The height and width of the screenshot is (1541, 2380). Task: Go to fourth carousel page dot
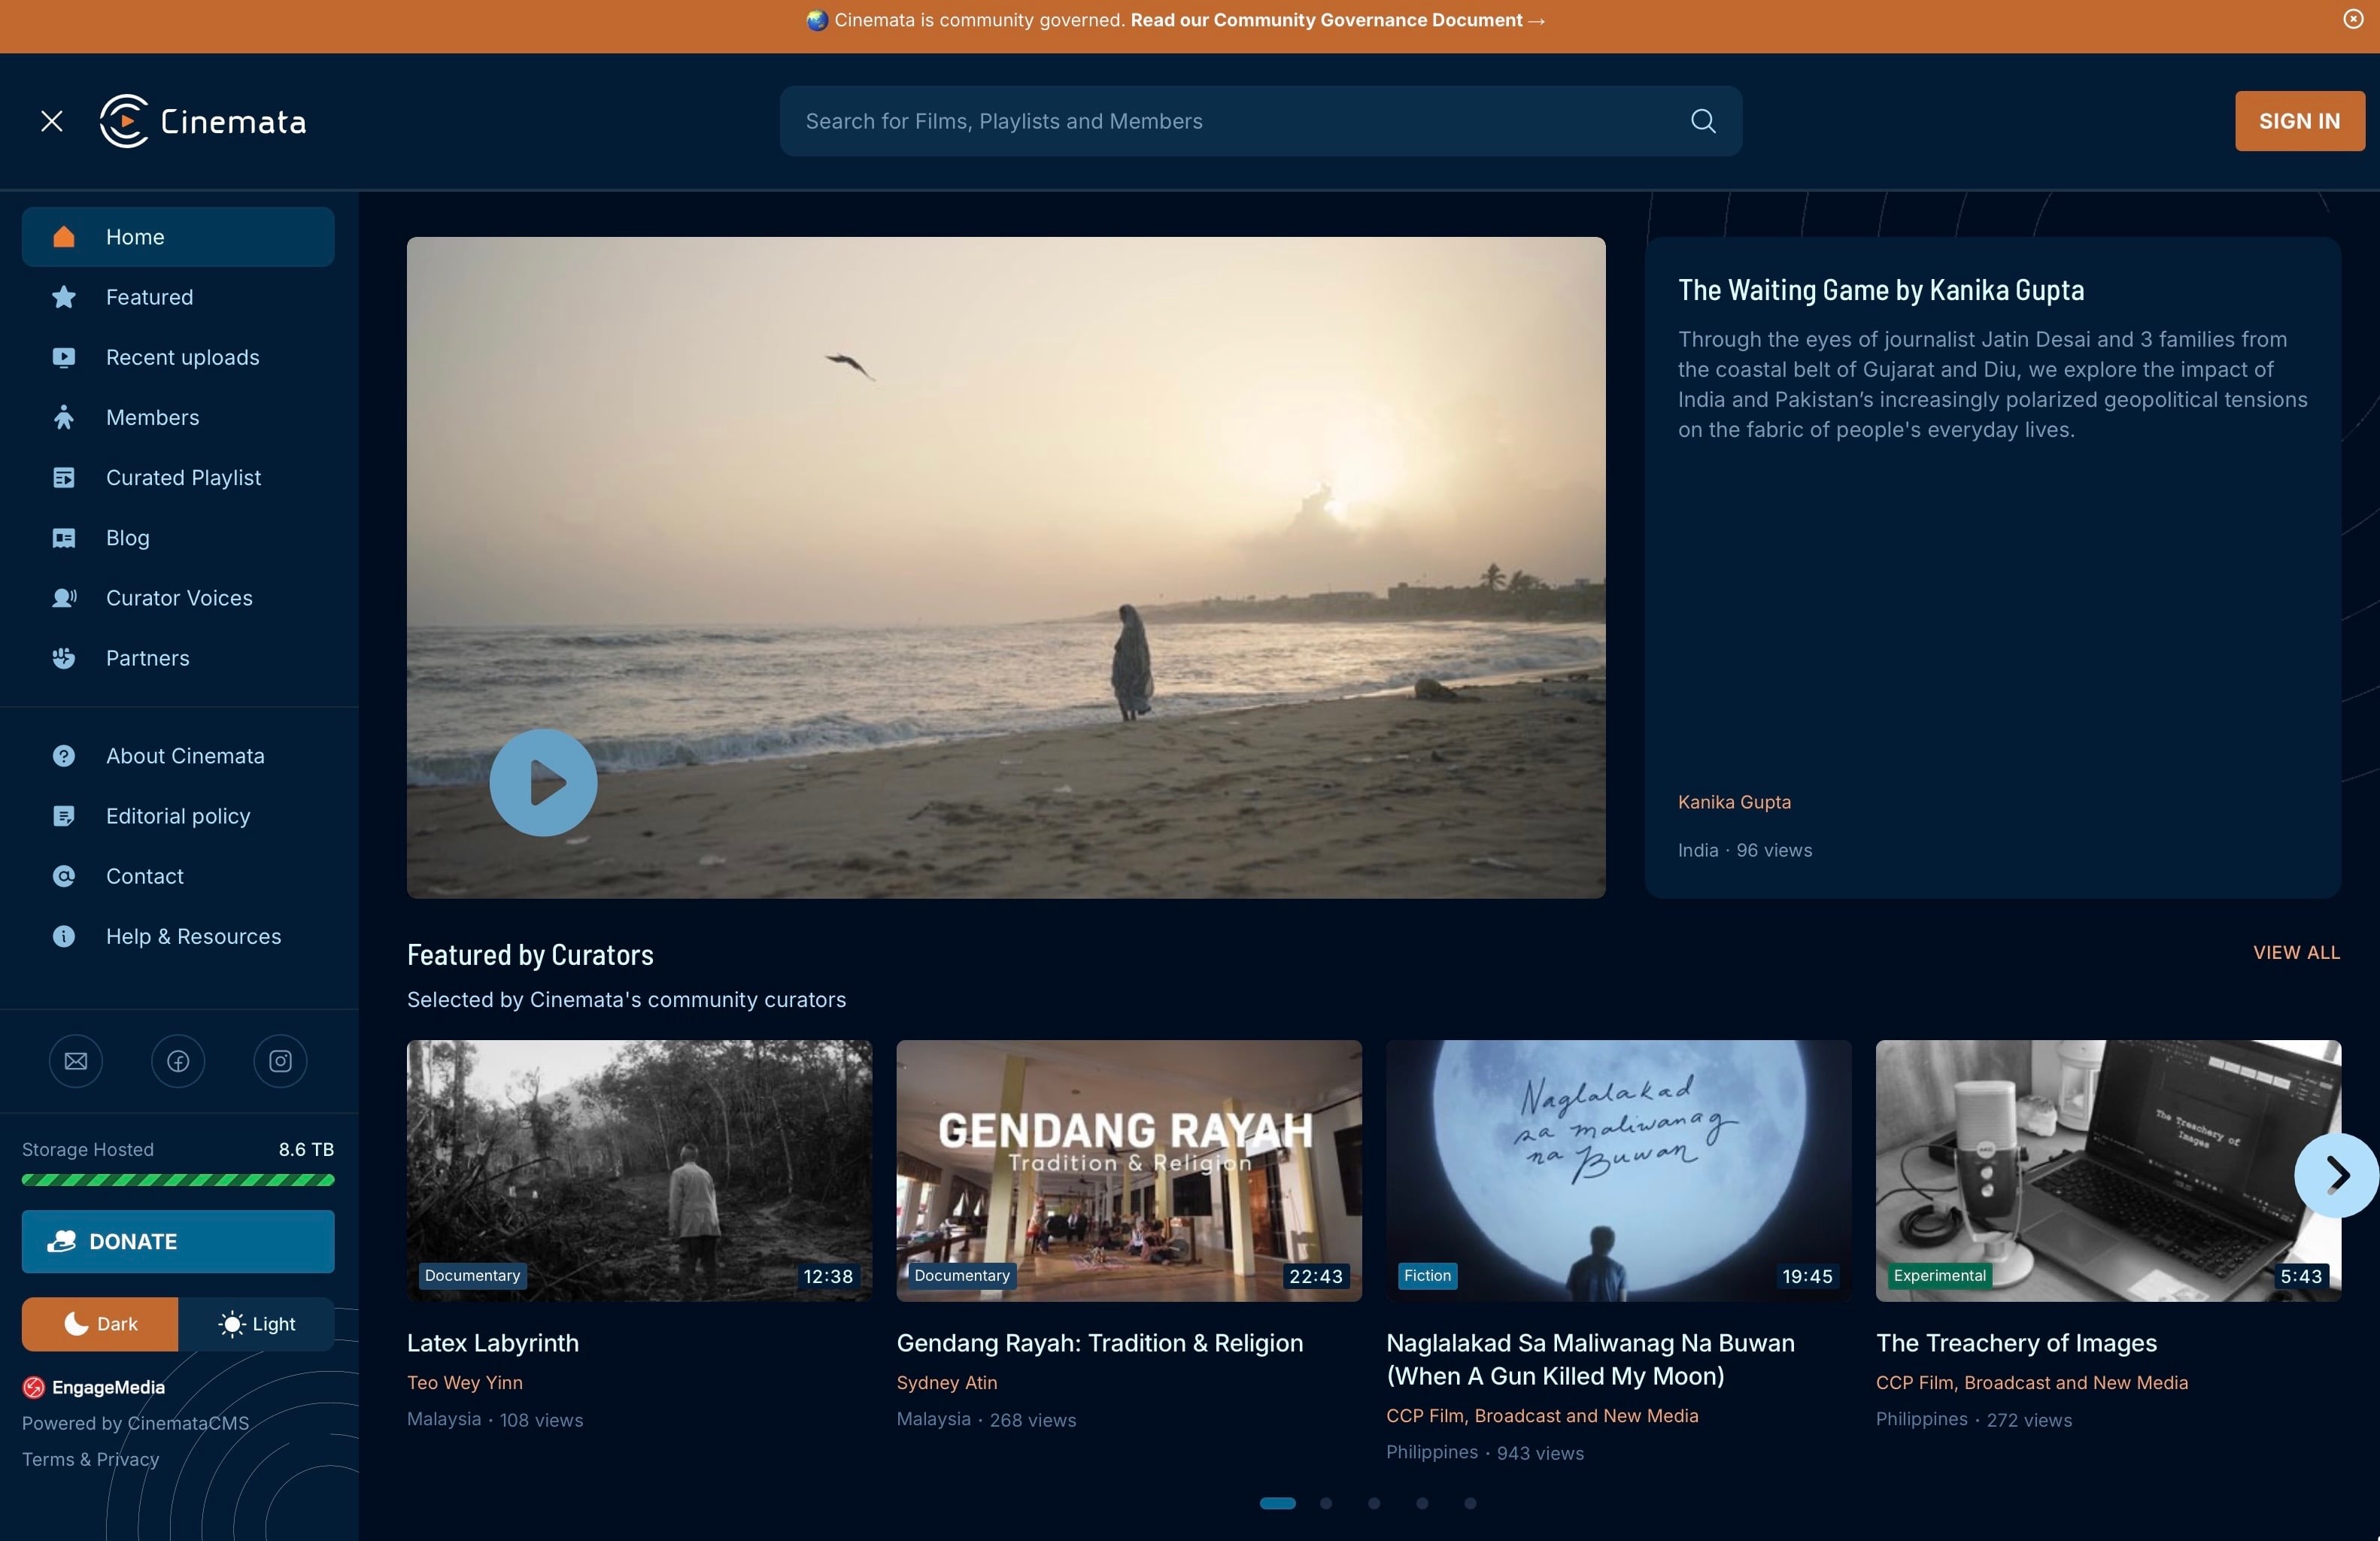coord(1422,1503)
